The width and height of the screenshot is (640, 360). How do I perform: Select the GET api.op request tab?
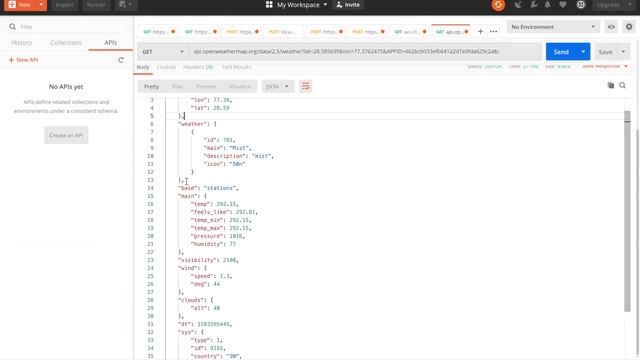coord(452,31)
